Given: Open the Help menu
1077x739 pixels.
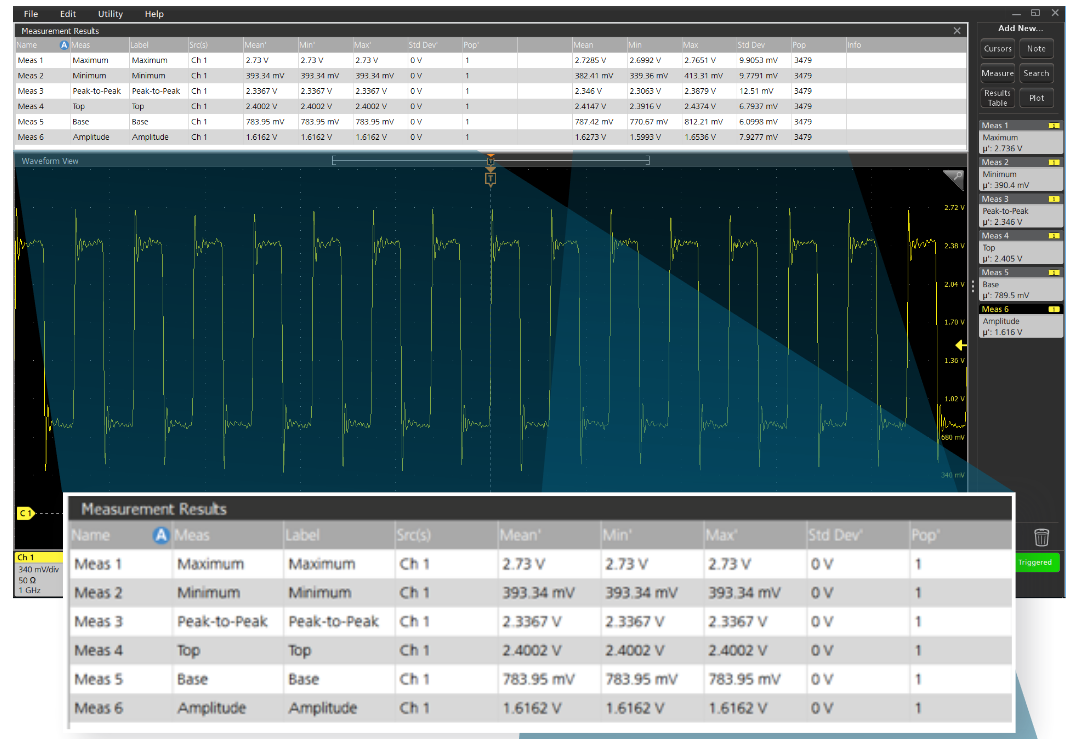Looking at the screenshot, I should click(154, 14).
